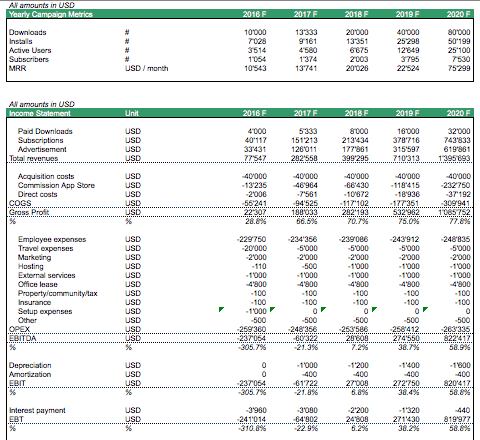The image size is (480, 440).
Task: Select Subscribers value 3'795 for 2019 F
Action: click(x=410, y=59)
